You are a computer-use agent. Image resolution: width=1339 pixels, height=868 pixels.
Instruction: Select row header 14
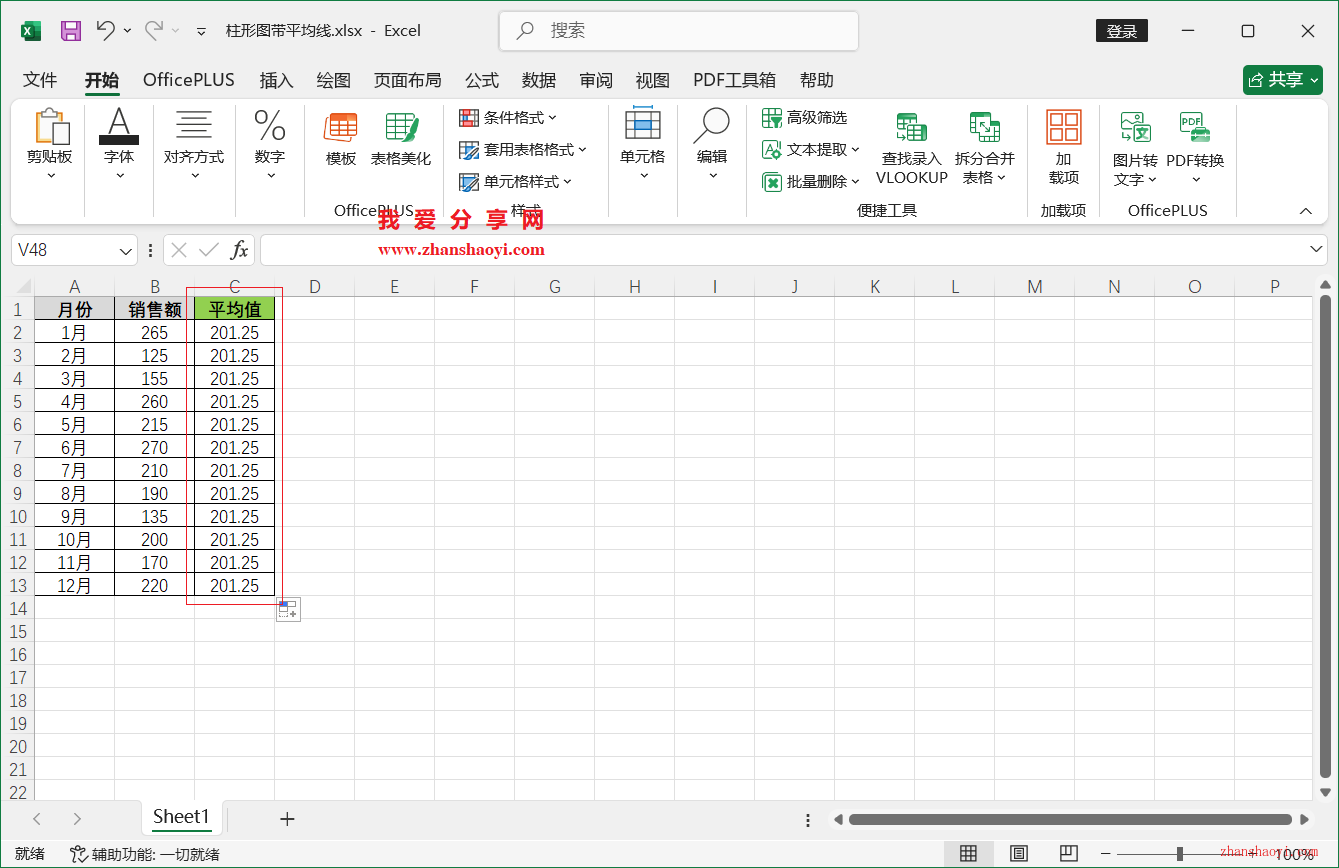coord(17,609)
